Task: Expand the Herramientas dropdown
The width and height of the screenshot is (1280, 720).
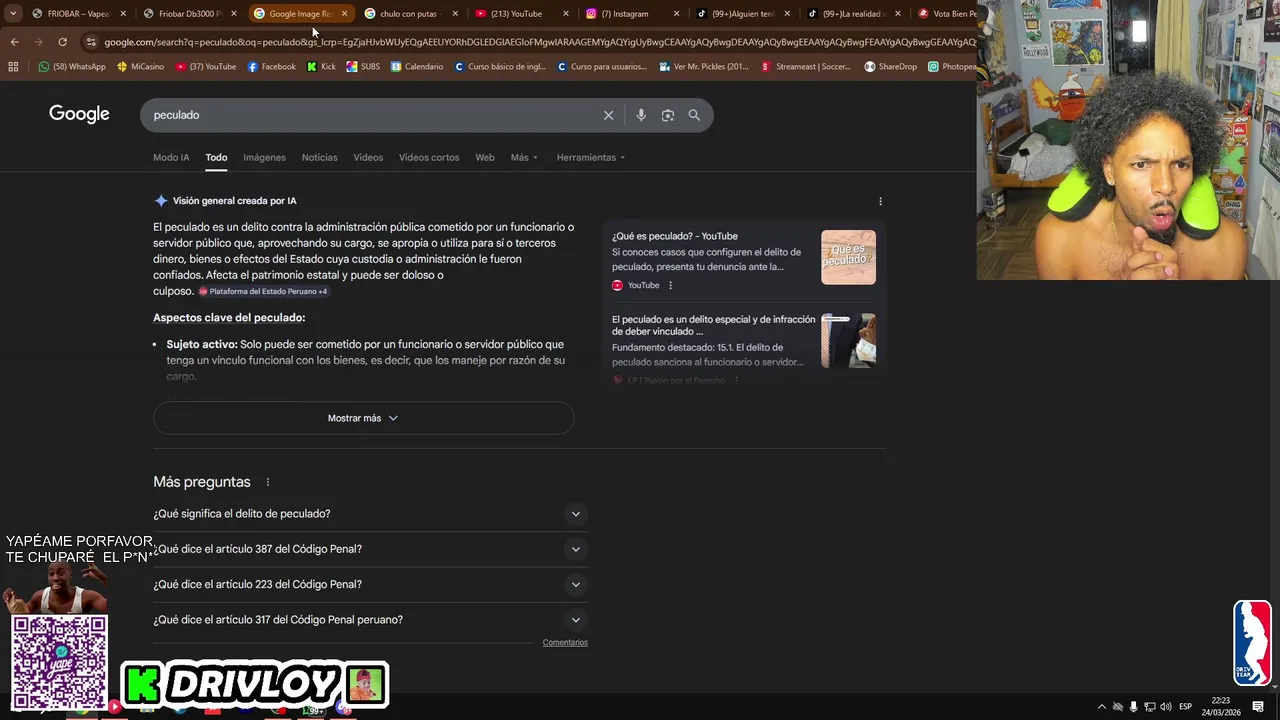Action: 591,157
